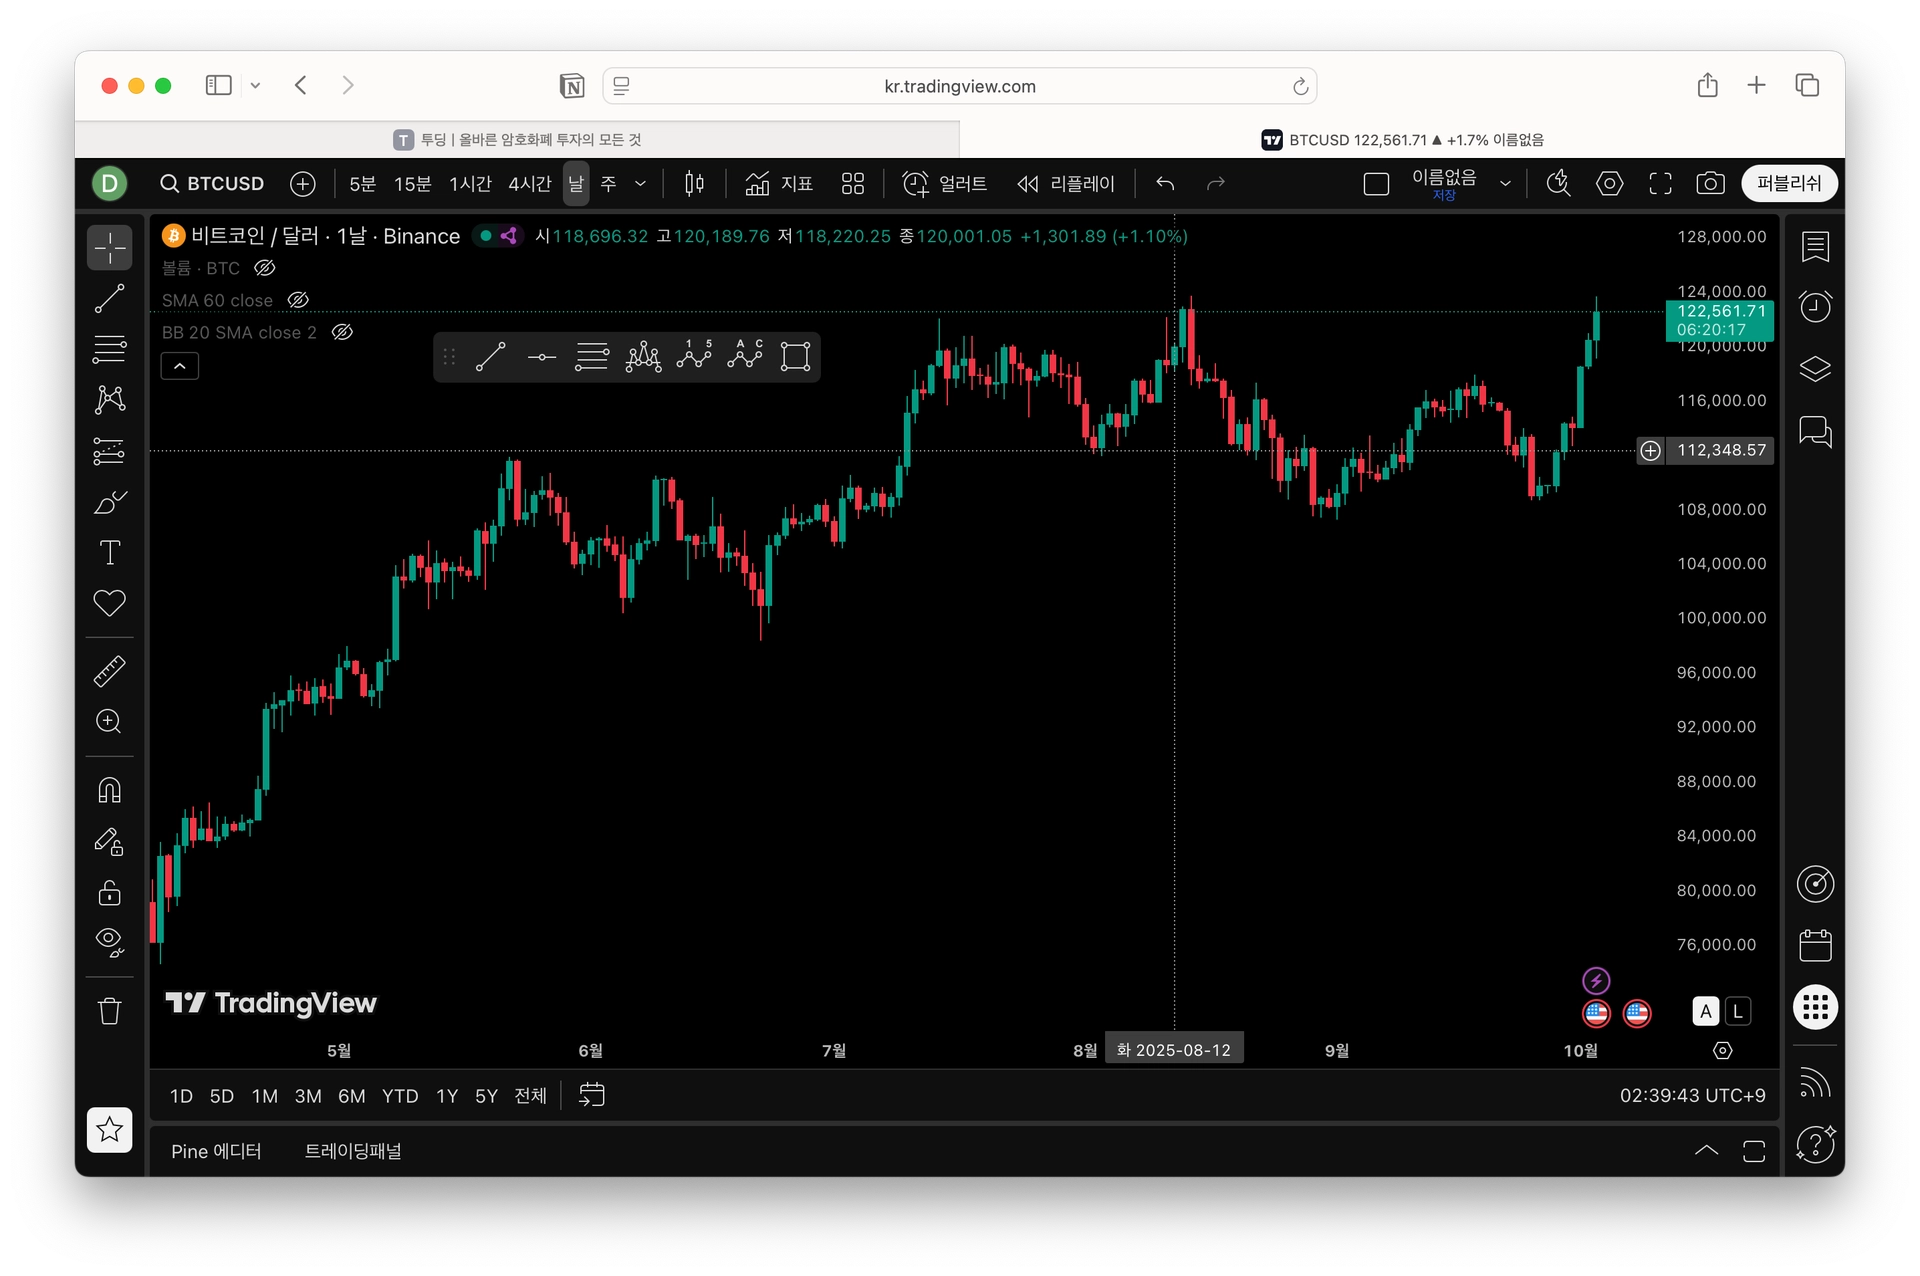1920x1276 pixels.
Task: Click the BTCUSD symbol search field
Action: (213, 184)
